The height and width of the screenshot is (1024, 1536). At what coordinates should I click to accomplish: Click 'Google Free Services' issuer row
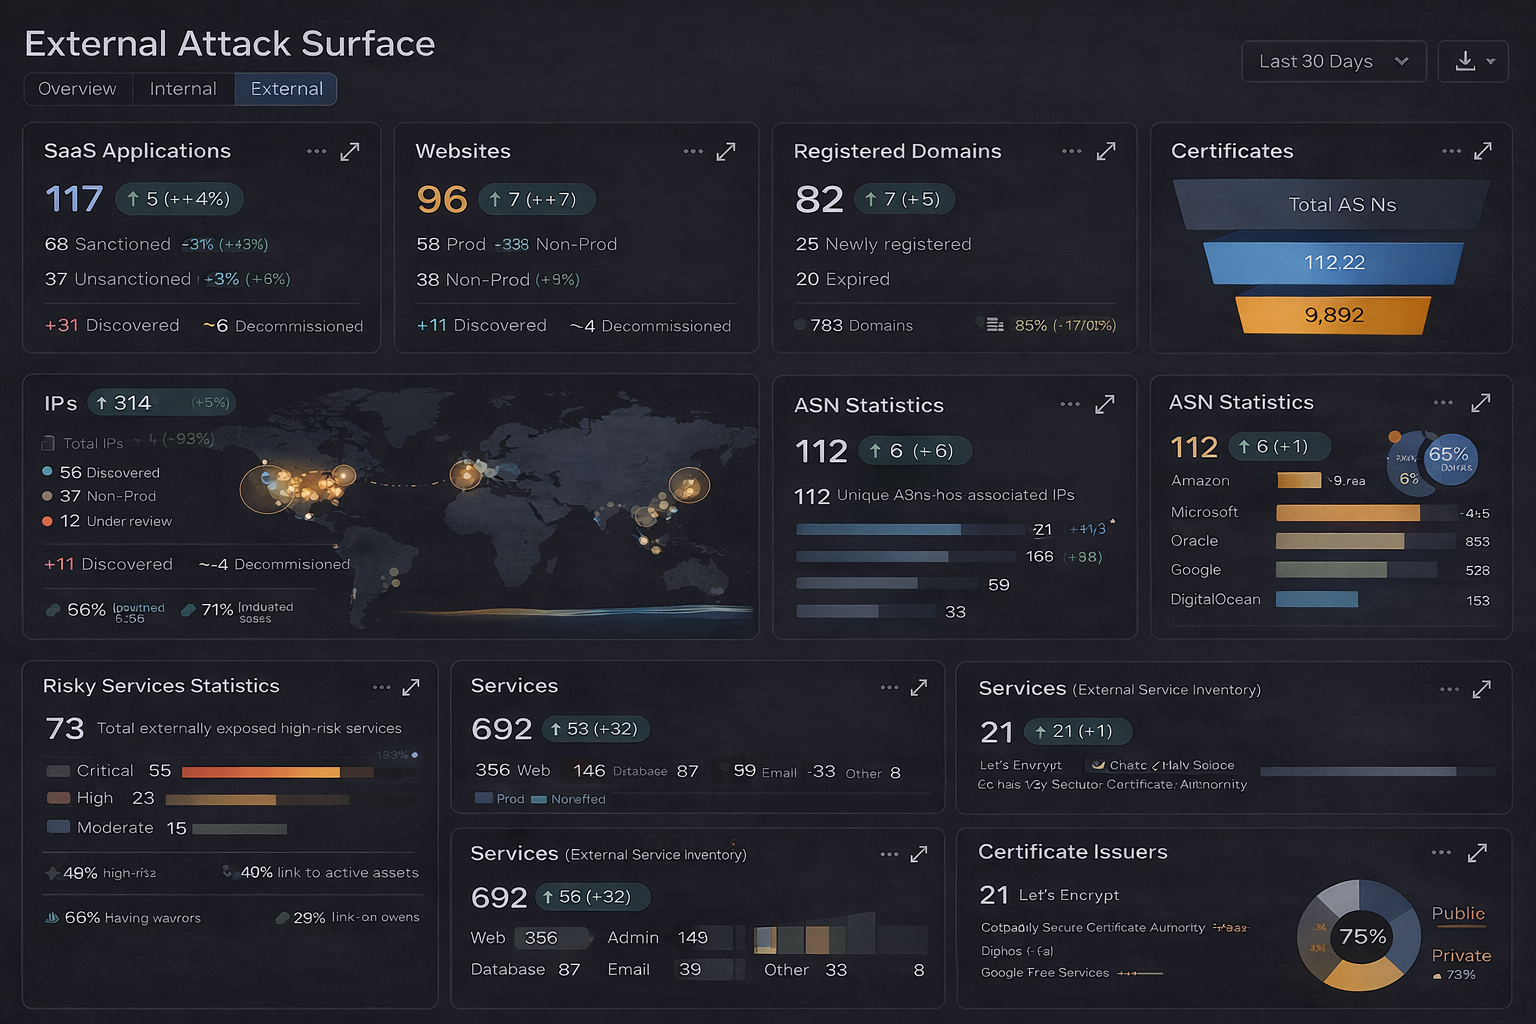(x=1045, y=972)
